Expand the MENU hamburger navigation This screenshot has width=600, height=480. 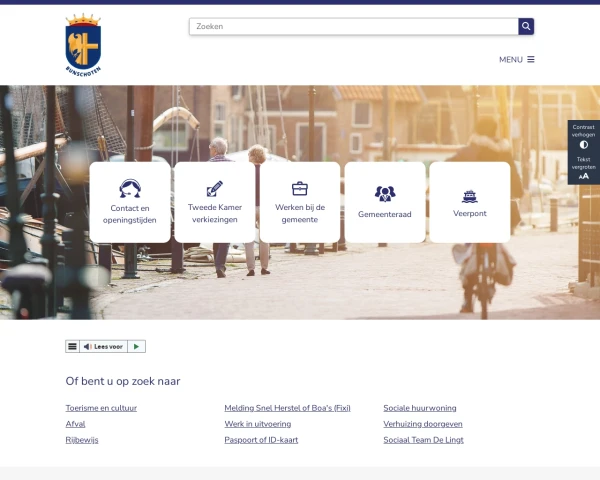point(517,59)
